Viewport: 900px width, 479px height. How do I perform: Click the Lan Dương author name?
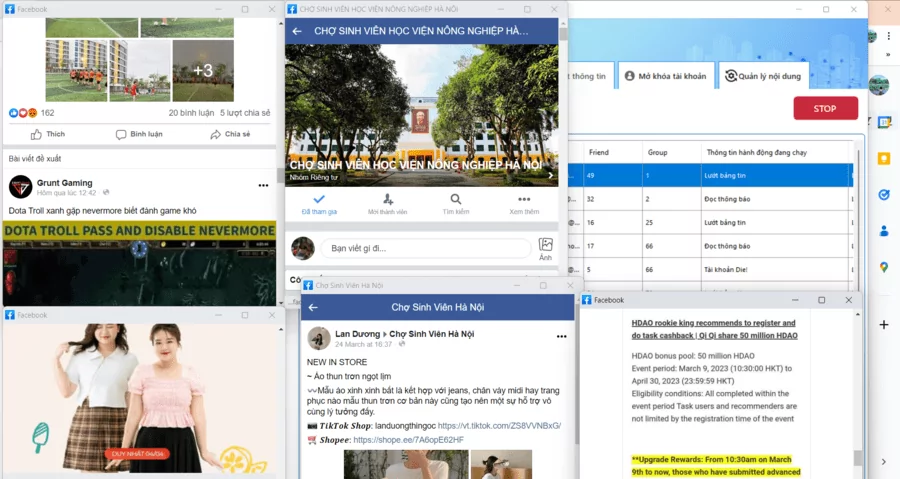click(x=358, y=334)
